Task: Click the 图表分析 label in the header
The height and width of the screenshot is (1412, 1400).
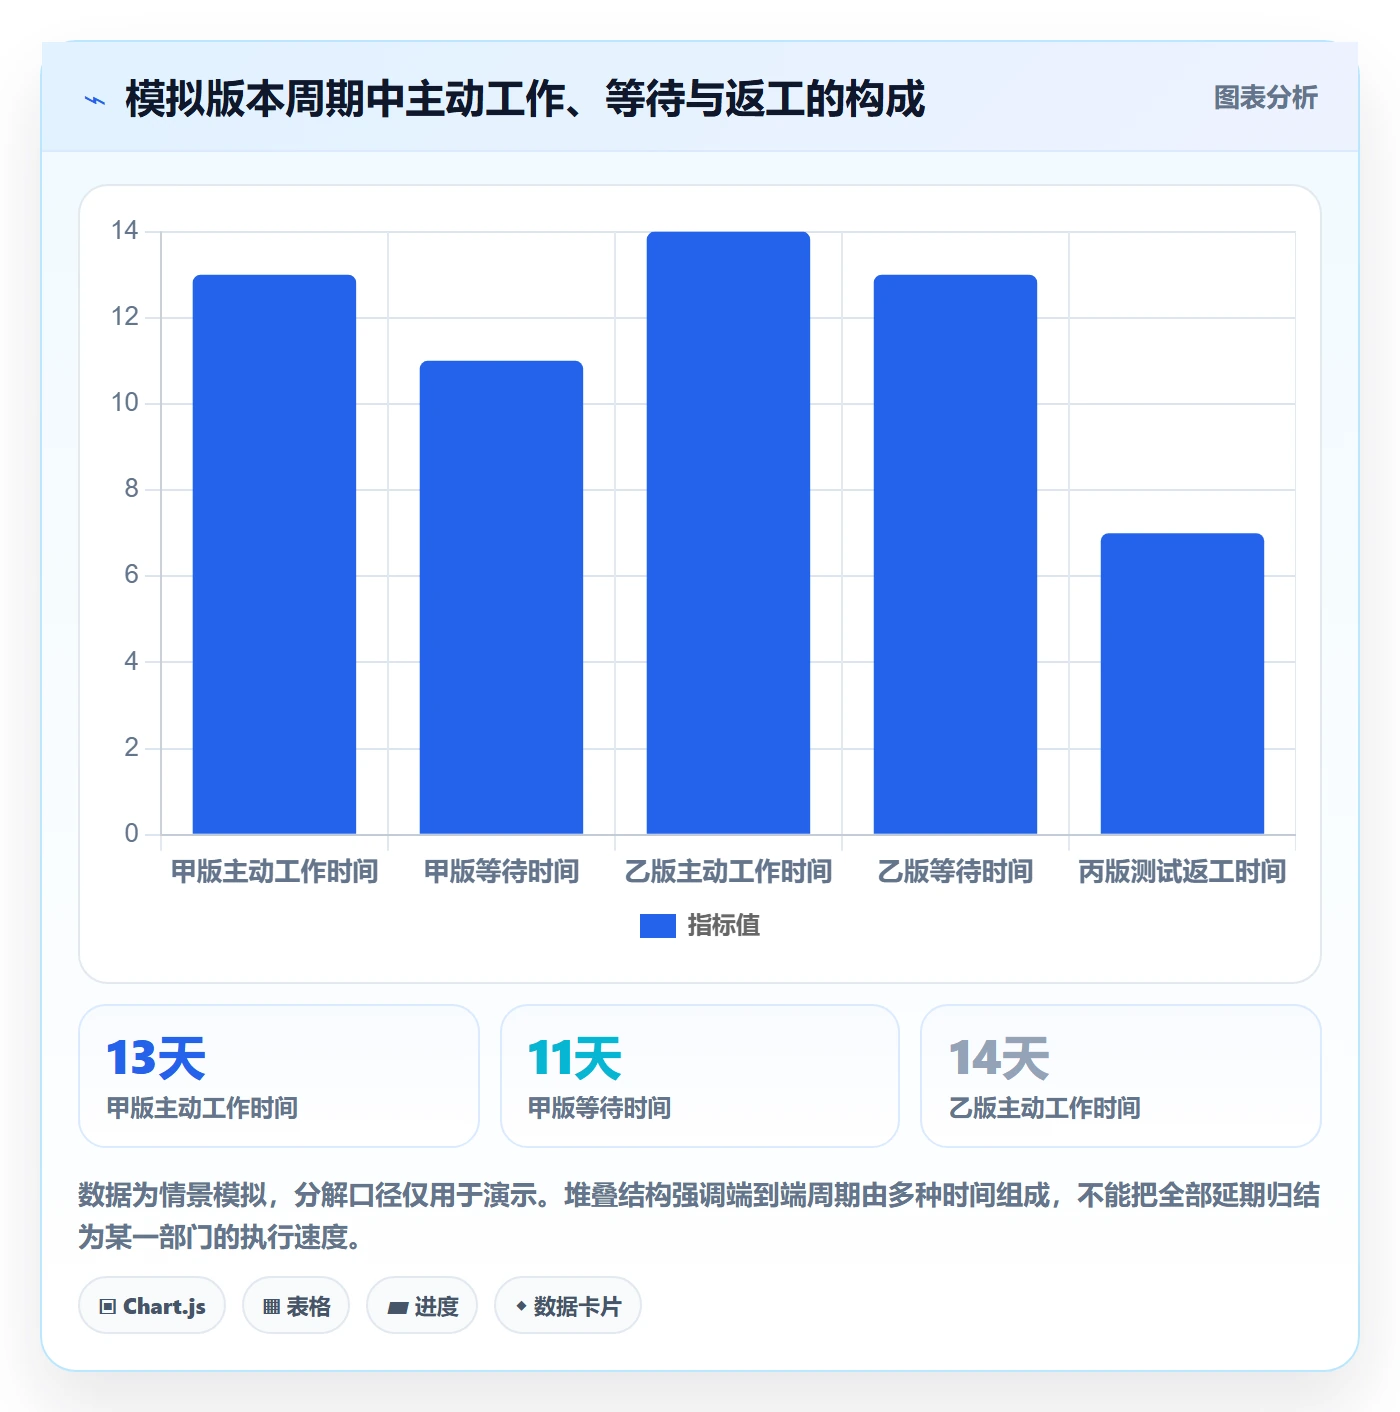Action: 1265,98
